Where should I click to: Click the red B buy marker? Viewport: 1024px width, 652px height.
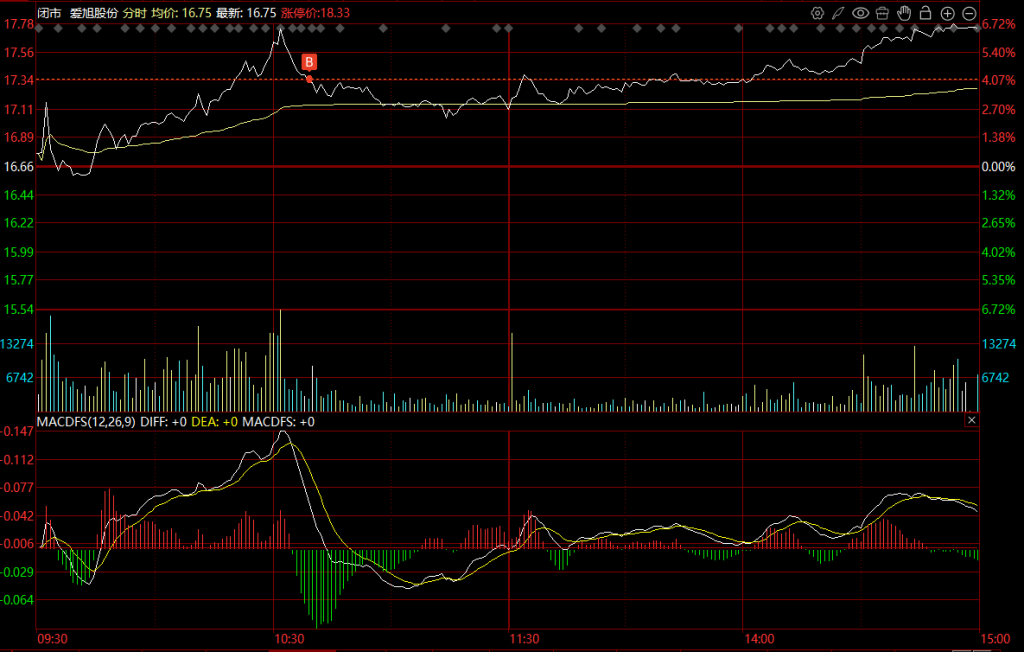[x=309, y=62]
